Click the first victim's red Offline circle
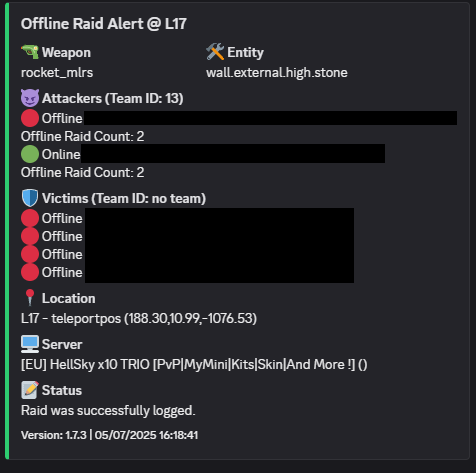Screen dimensions: 476x473 [30, 218]
